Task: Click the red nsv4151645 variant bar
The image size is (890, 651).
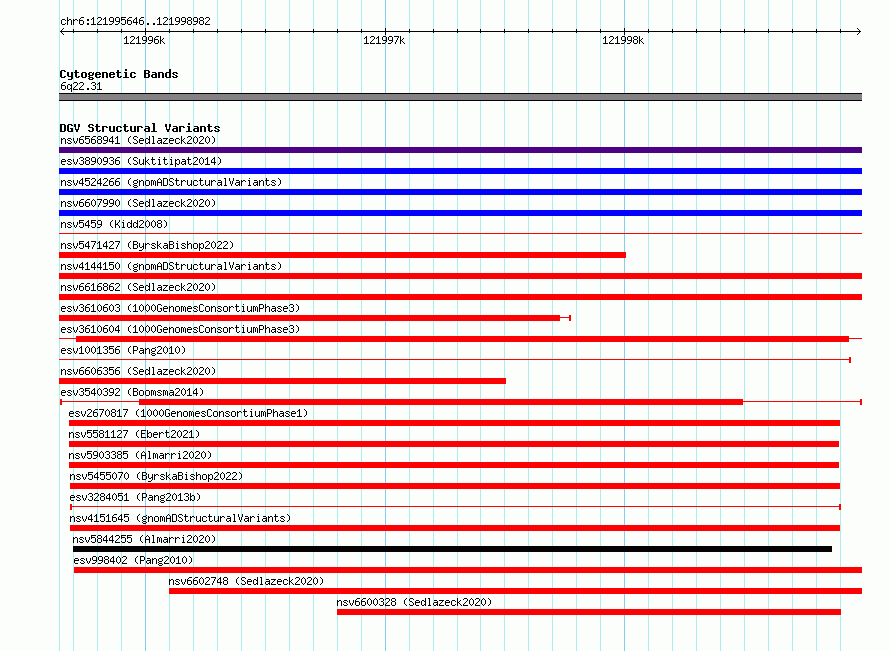Action: click(x=455, y=528)
